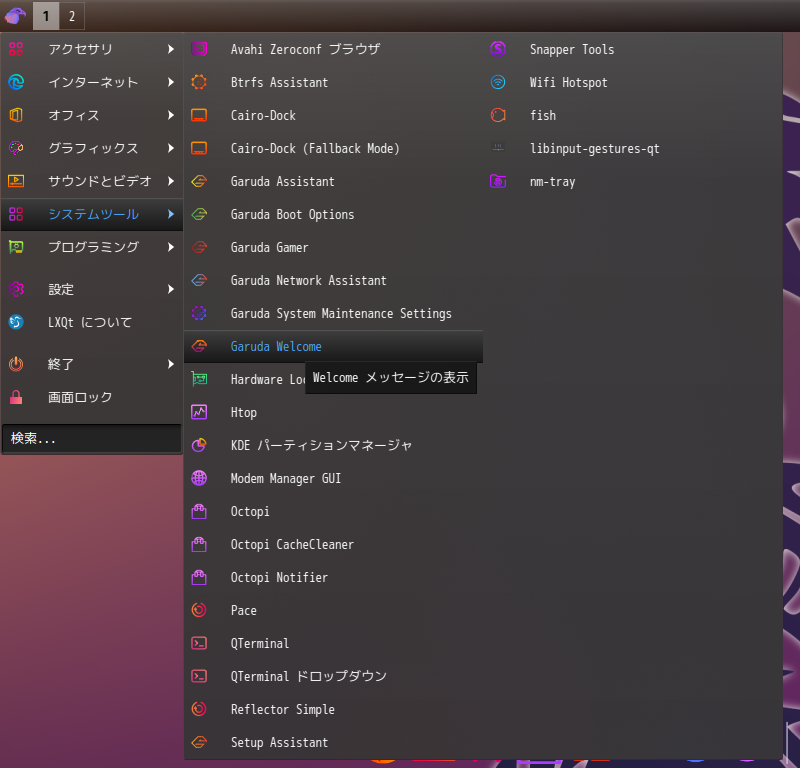This screenshot has height=768, width=800.
Task: Expand the サウンドとビデオ submenu arrow
Action: (x=171, y=181)
